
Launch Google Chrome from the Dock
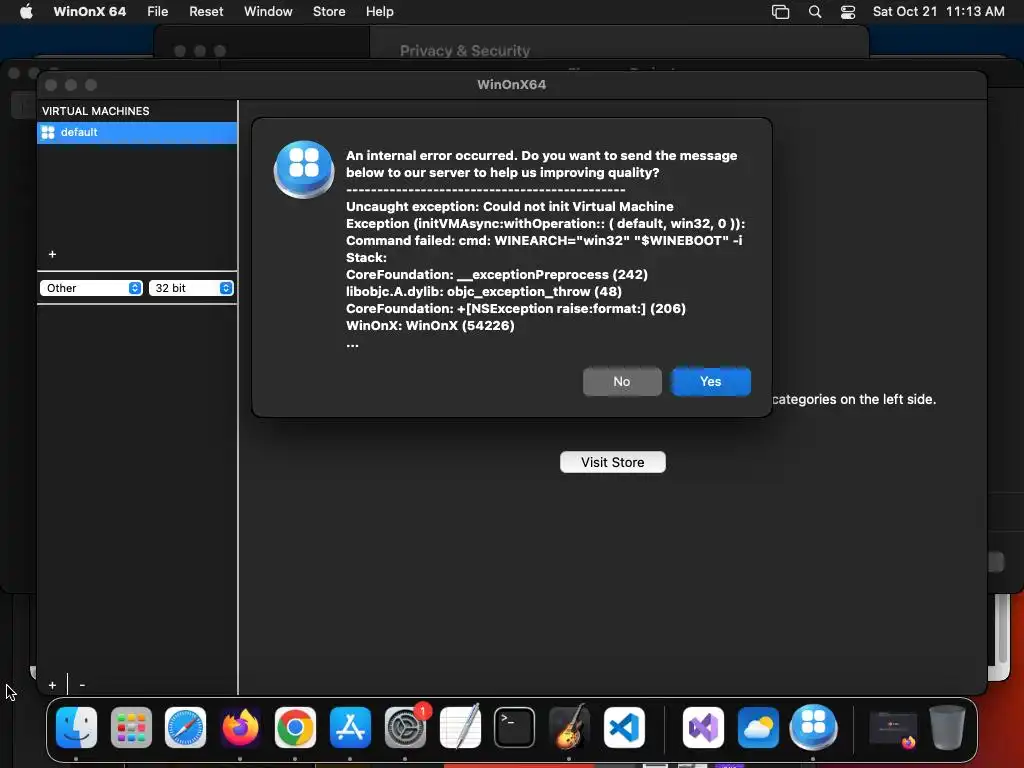[295, 728]
